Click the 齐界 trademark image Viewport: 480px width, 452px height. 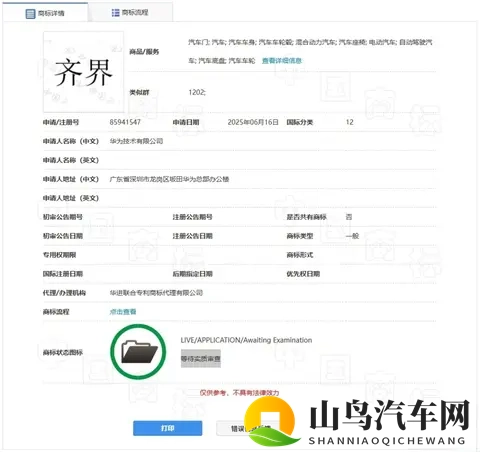click(x=83, y=72)
